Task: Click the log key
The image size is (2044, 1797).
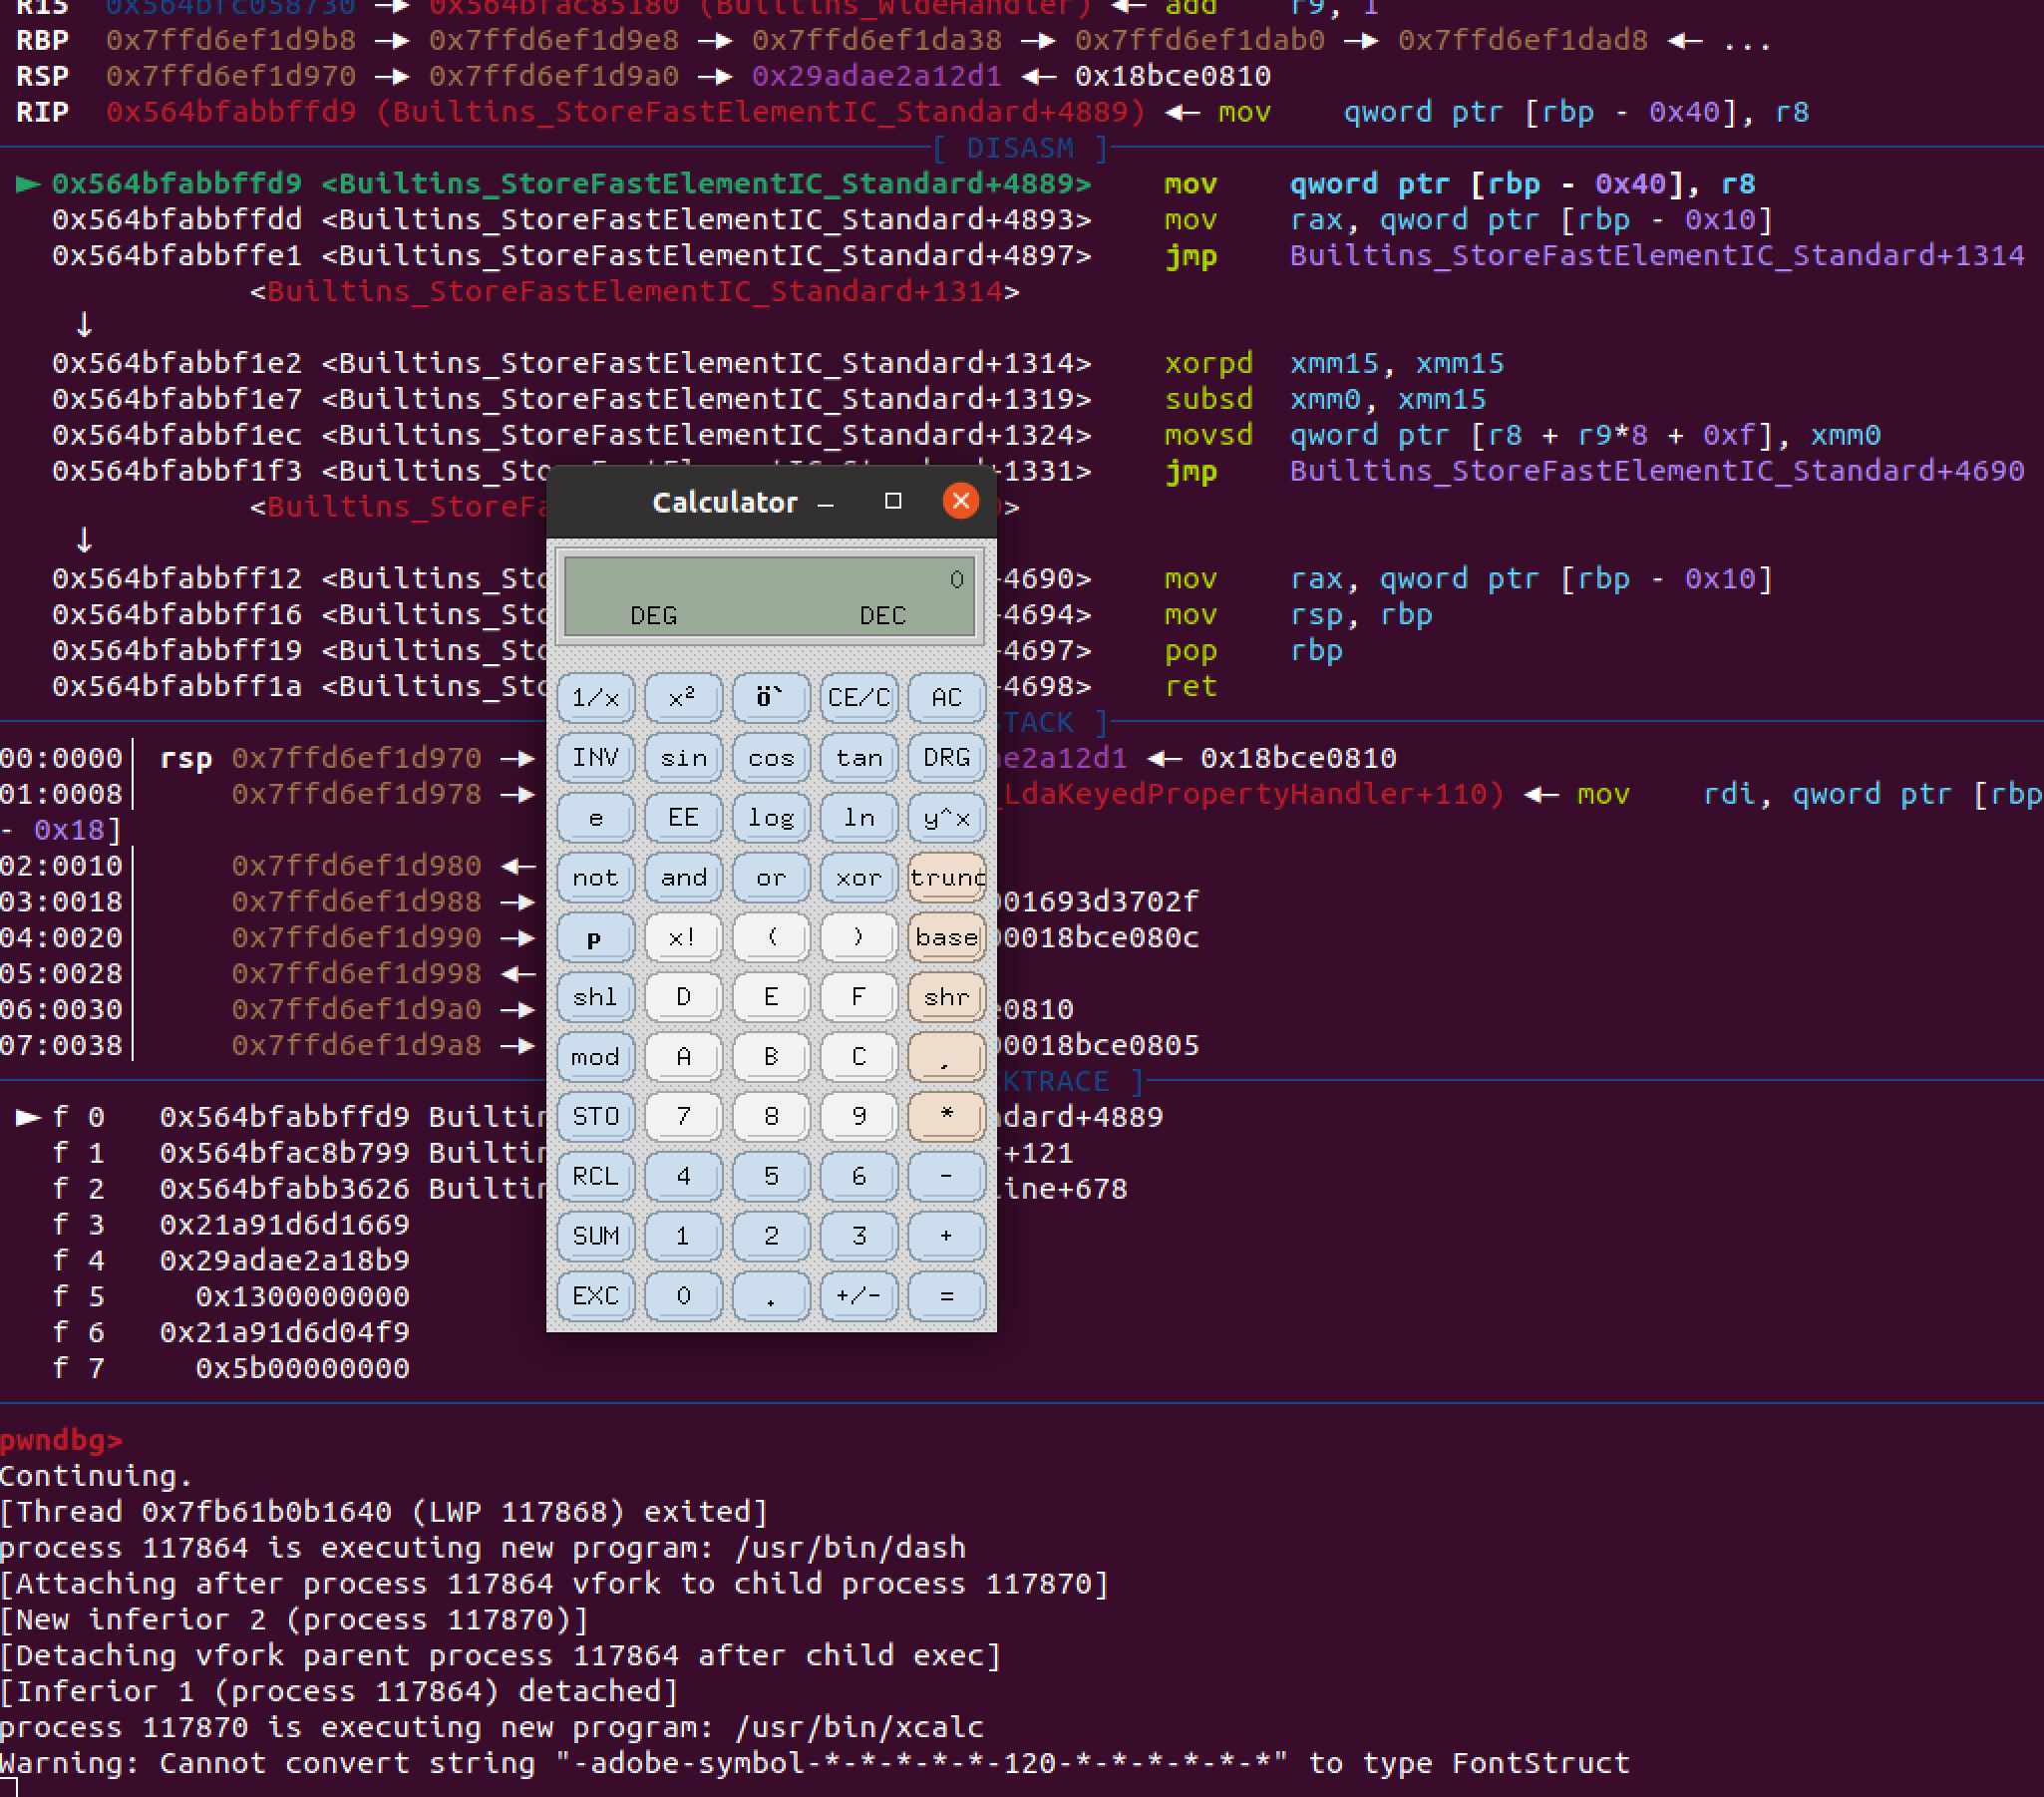Action: click(770, 817)
